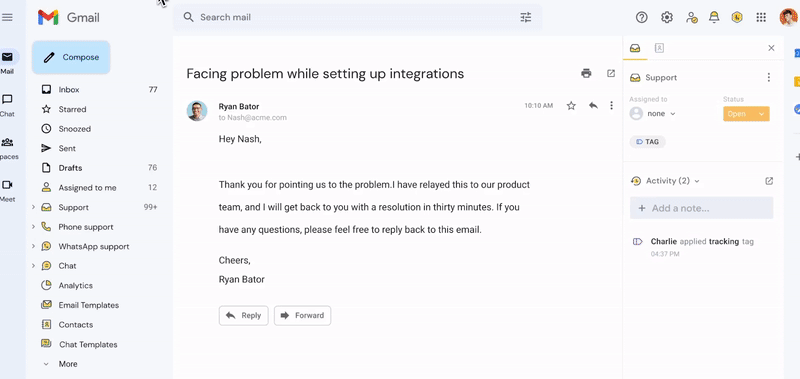
Task: Show search options filter icon
Action: pyautogui.click(x=526, y=17)
